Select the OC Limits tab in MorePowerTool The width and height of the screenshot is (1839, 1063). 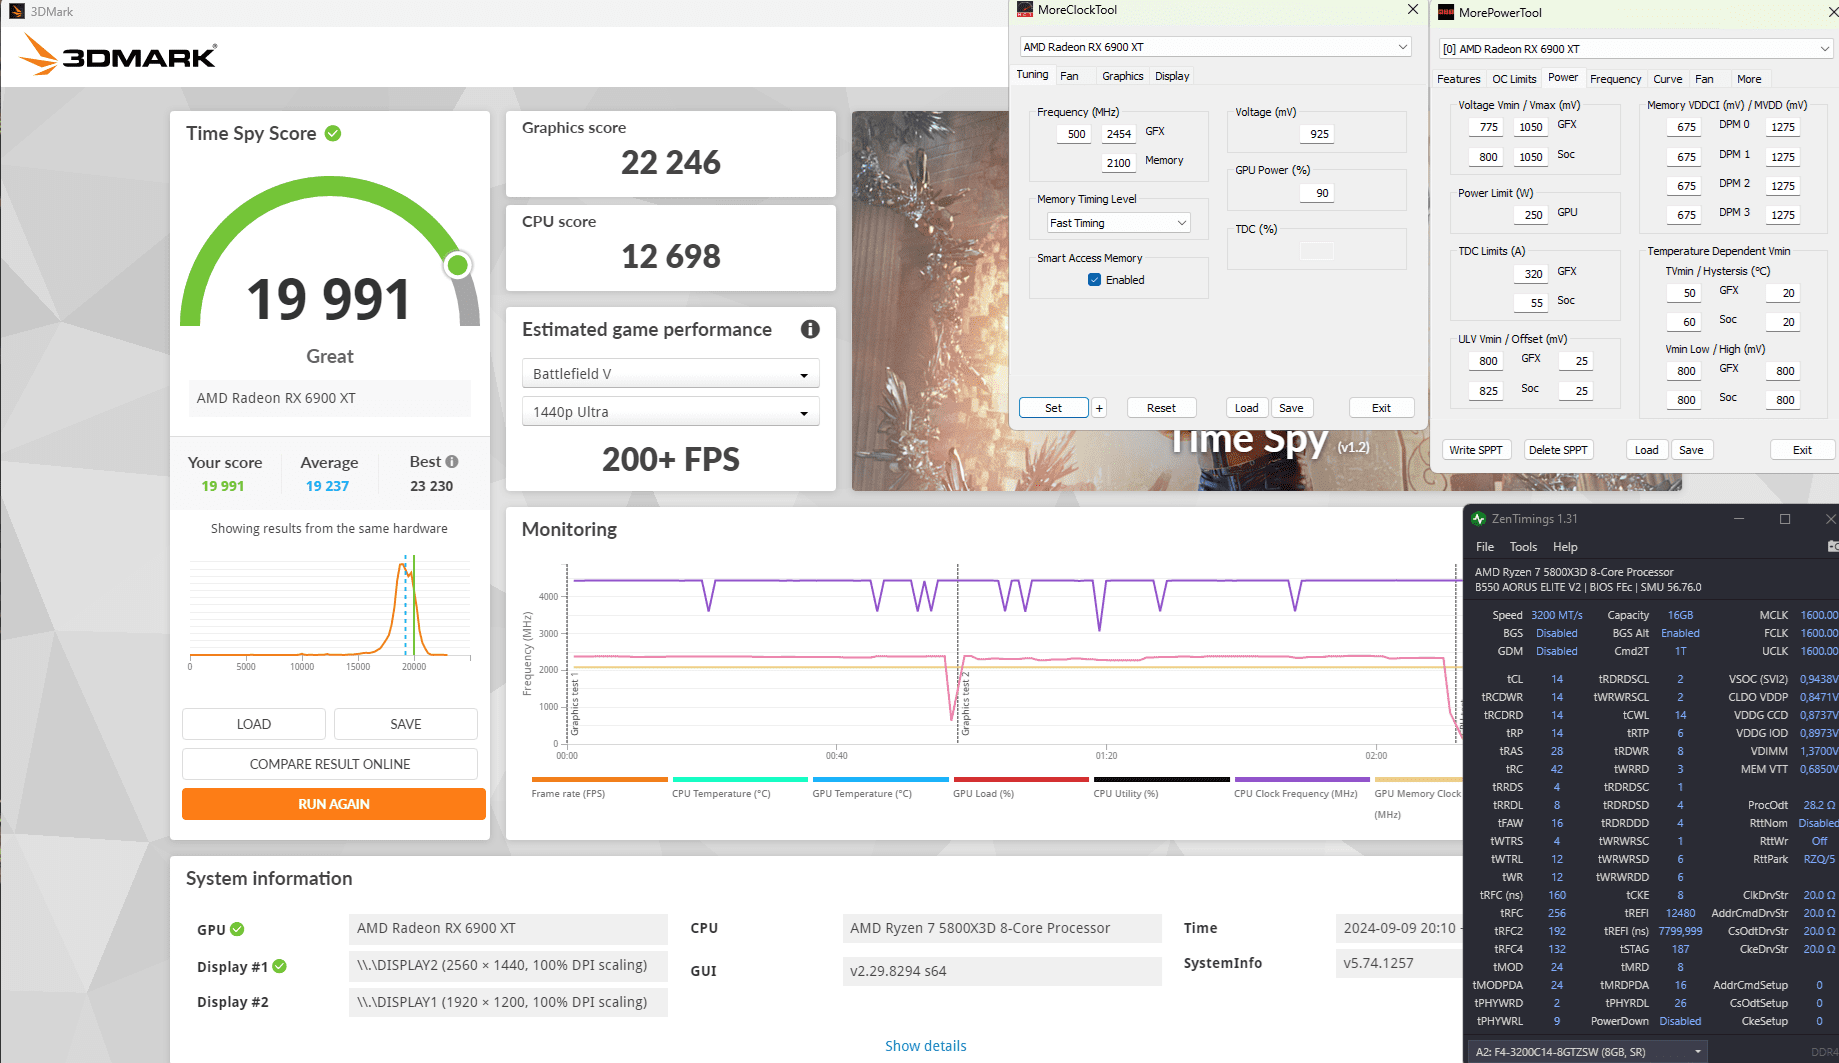[x=1514, y=79]
